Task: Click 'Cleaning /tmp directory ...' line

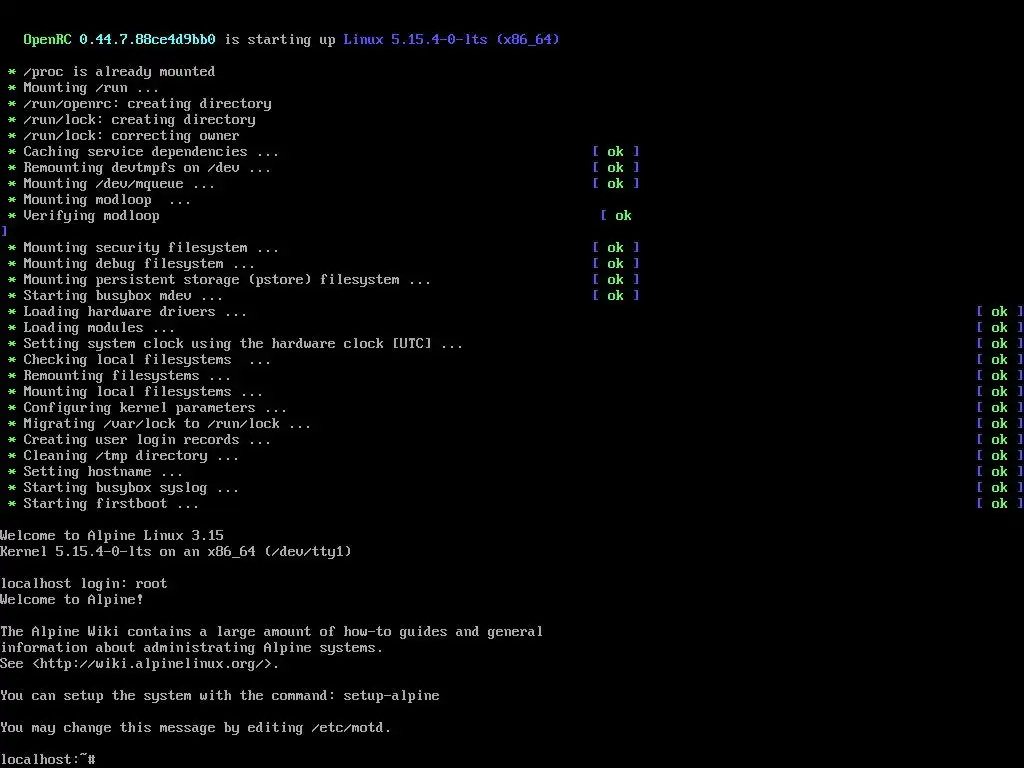Action: pyautogui.click(x=131, y=455)
